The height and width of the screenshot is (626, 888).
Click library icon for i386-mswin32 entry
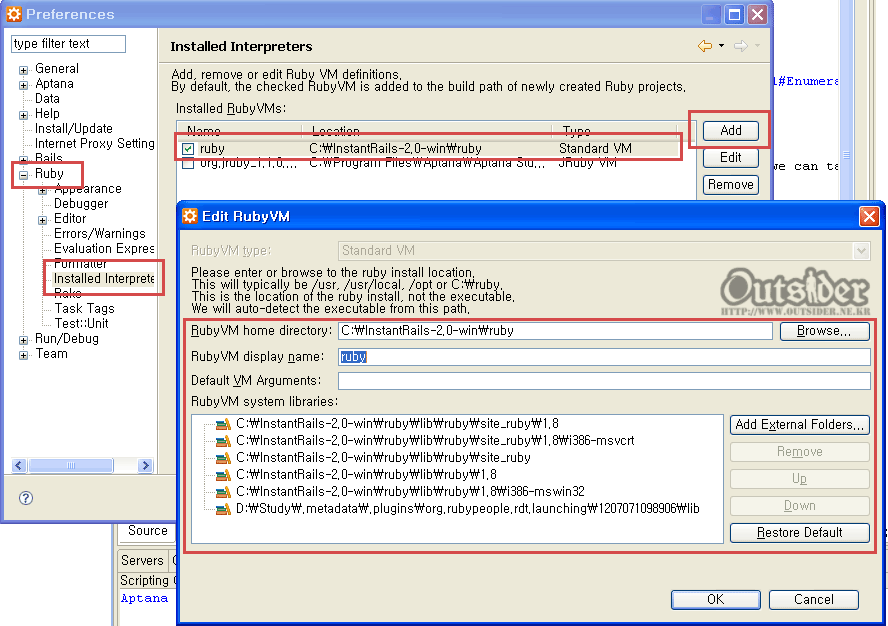(x=224, y=492)
